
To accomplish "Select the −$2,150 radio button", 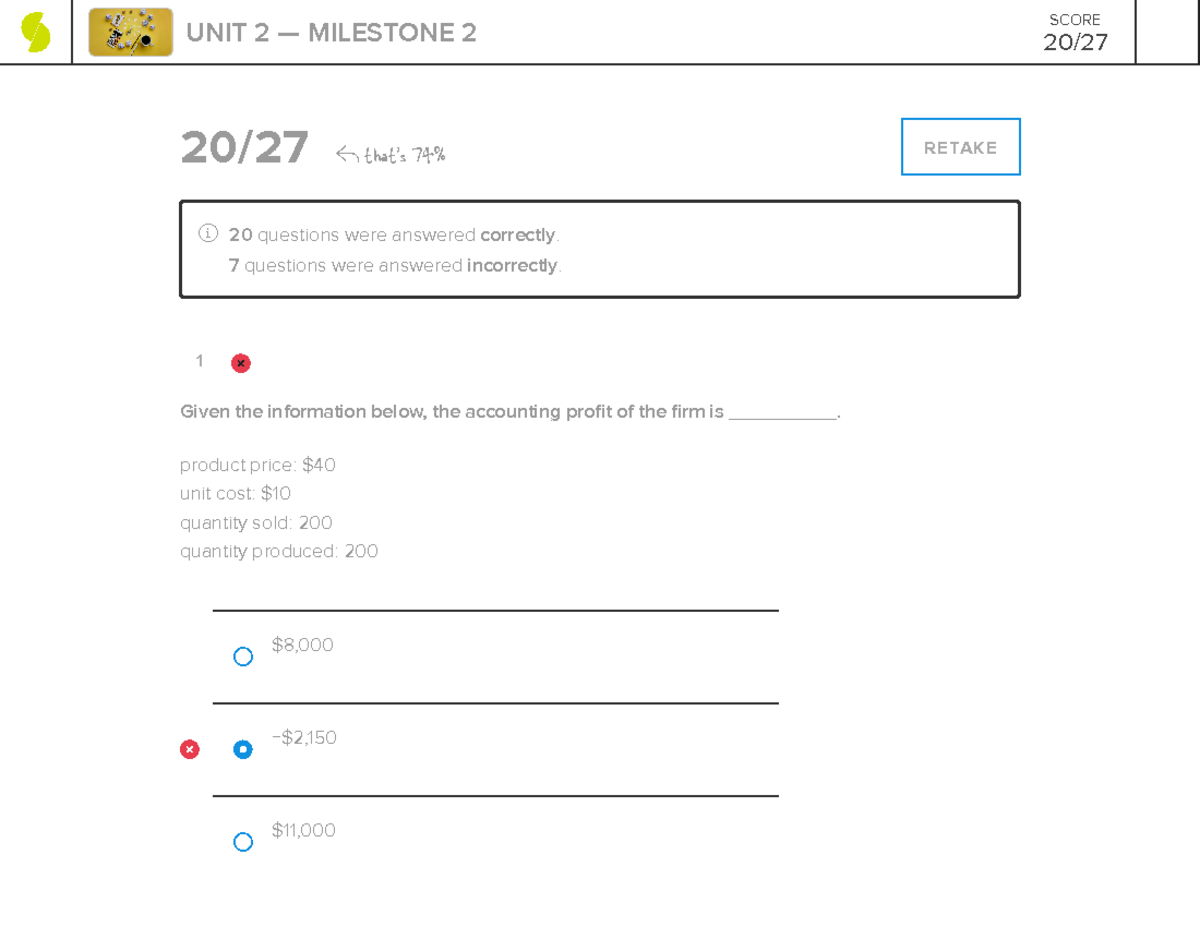I will click(243, 749).
